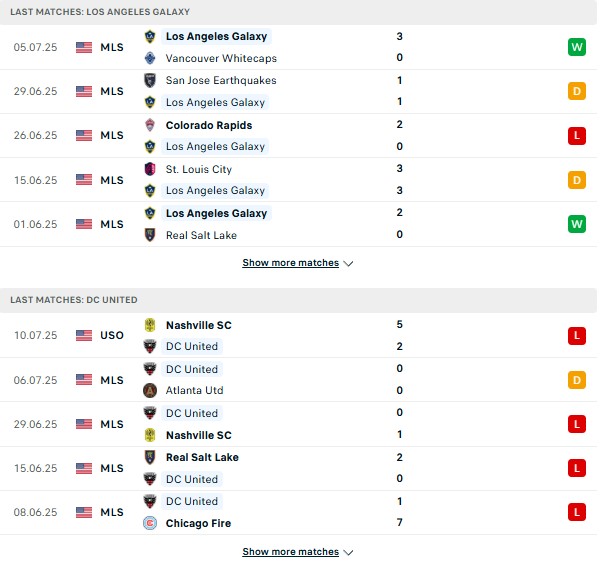Click the St. Louis City team crest

click(150, 169)
